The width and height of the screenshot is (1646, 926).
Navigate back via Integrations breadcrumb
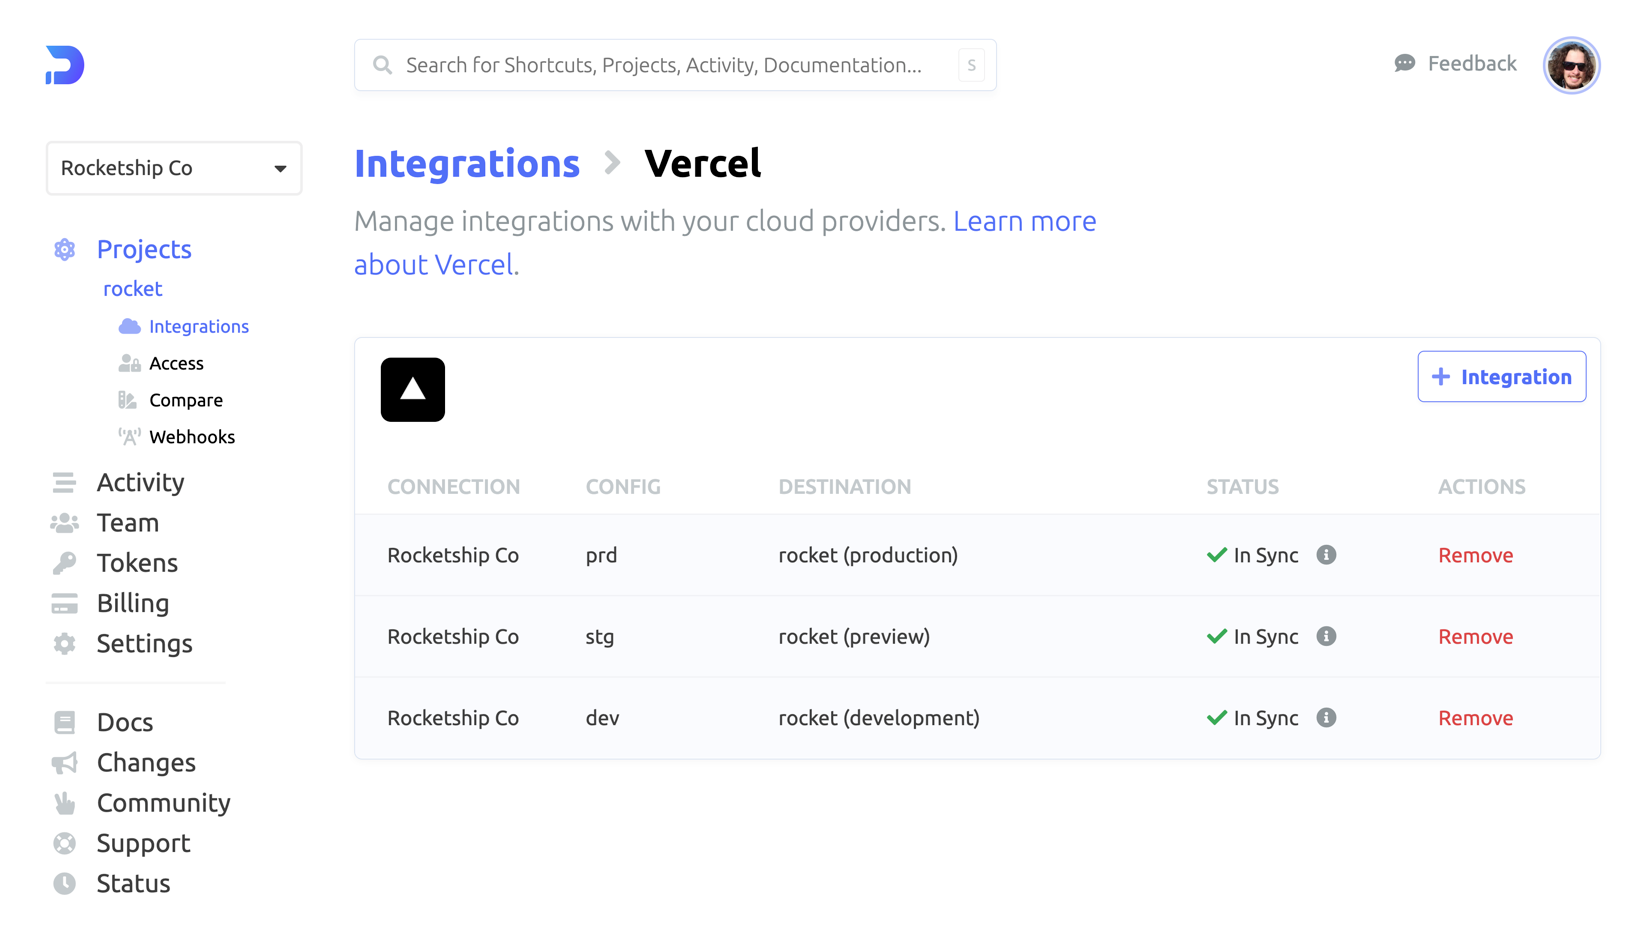467,164
